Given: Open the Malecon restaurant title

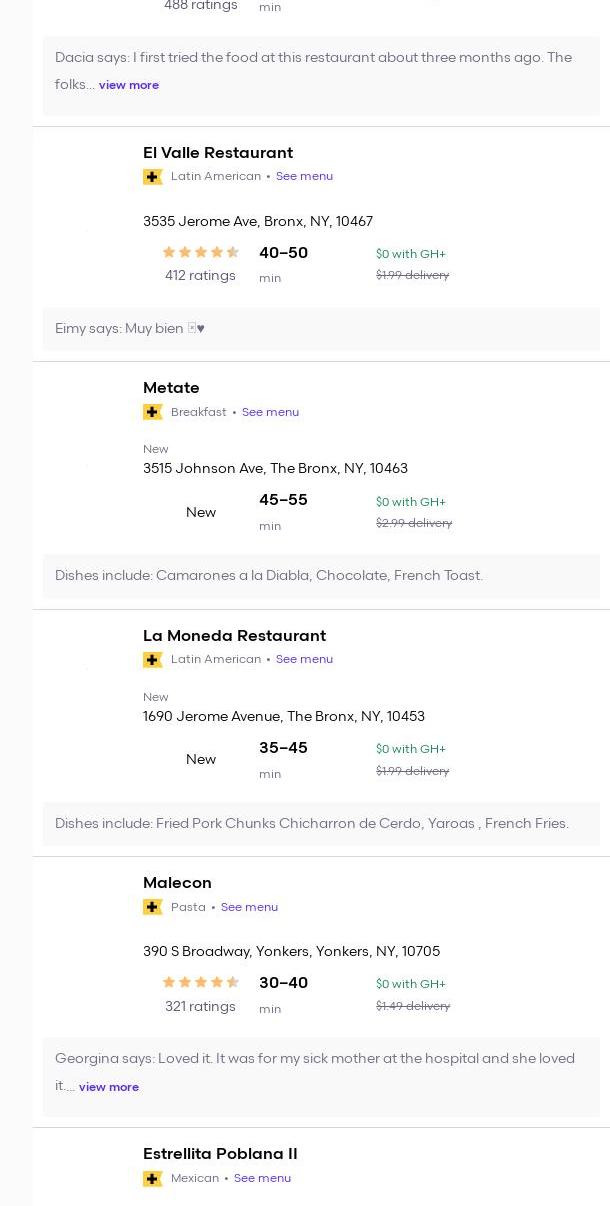Looking at the screenshot, I should point(177,883).
